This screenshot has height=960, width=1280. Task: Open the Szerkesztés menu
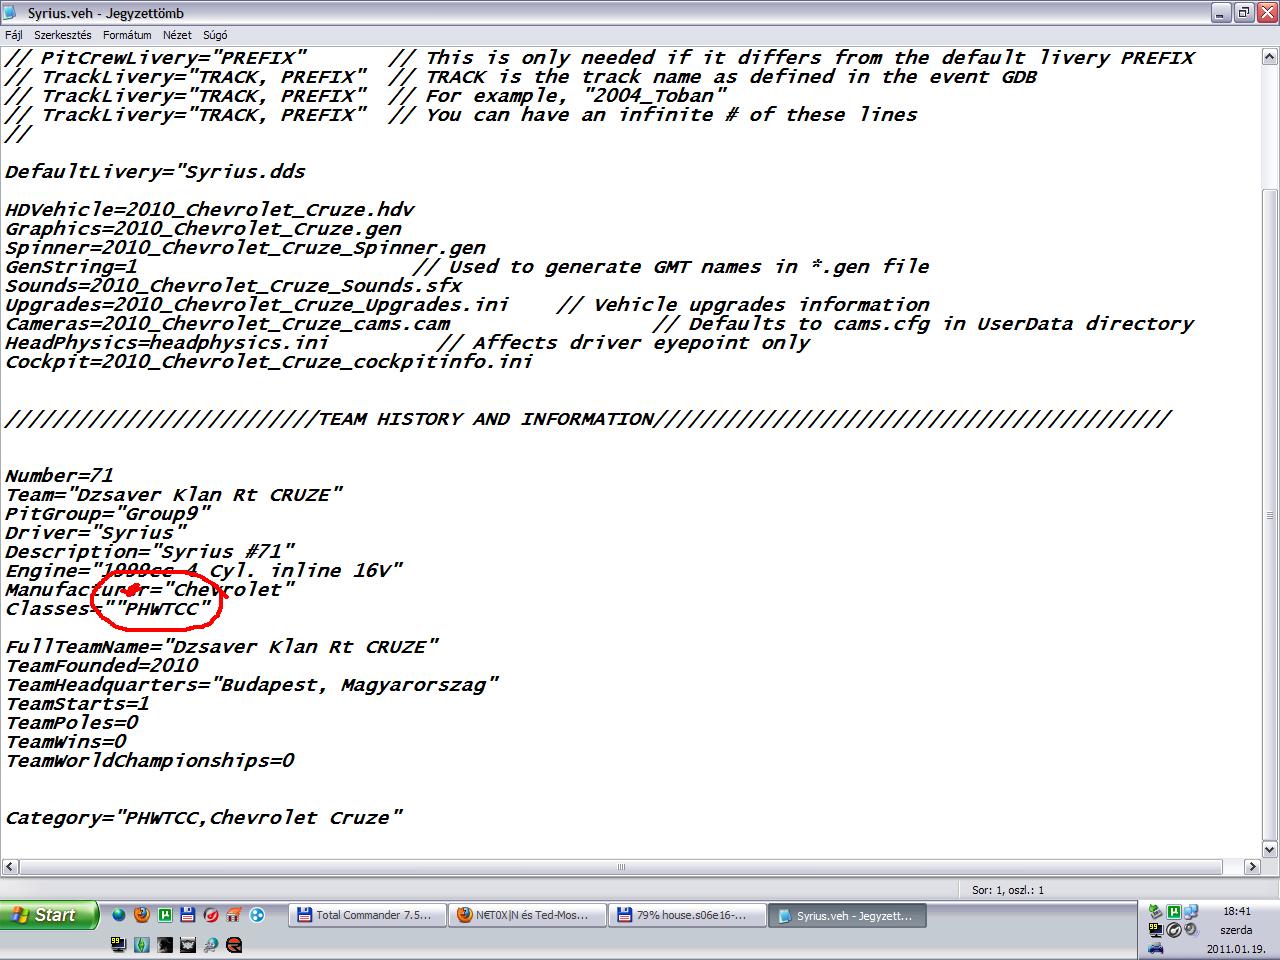coord(63,35)
